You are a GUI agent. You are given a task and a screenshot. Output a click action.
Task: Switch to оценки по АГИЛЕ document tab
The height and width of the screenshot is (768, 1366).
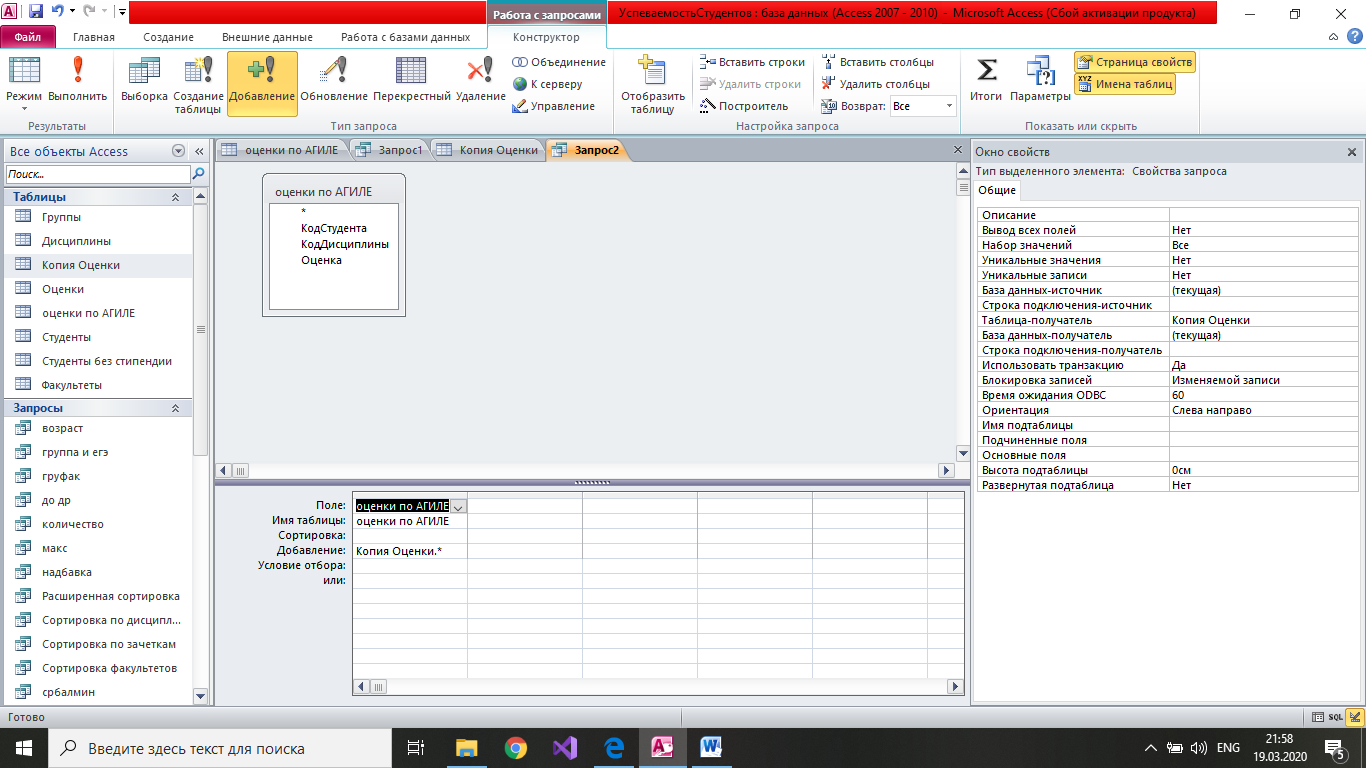pyautogui.click(x=283, y=150)
